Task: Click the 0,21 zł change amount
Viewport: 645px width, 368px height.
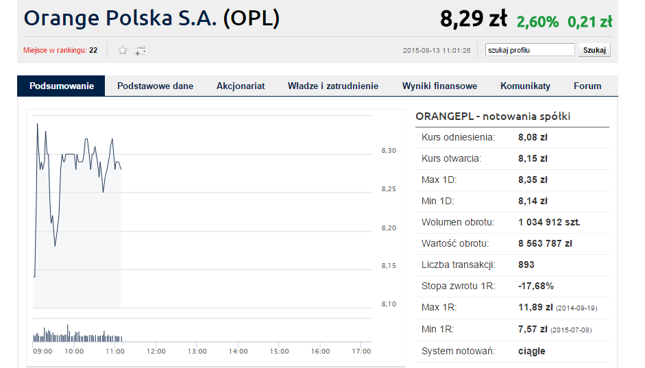Action: [x=590, y=22]
